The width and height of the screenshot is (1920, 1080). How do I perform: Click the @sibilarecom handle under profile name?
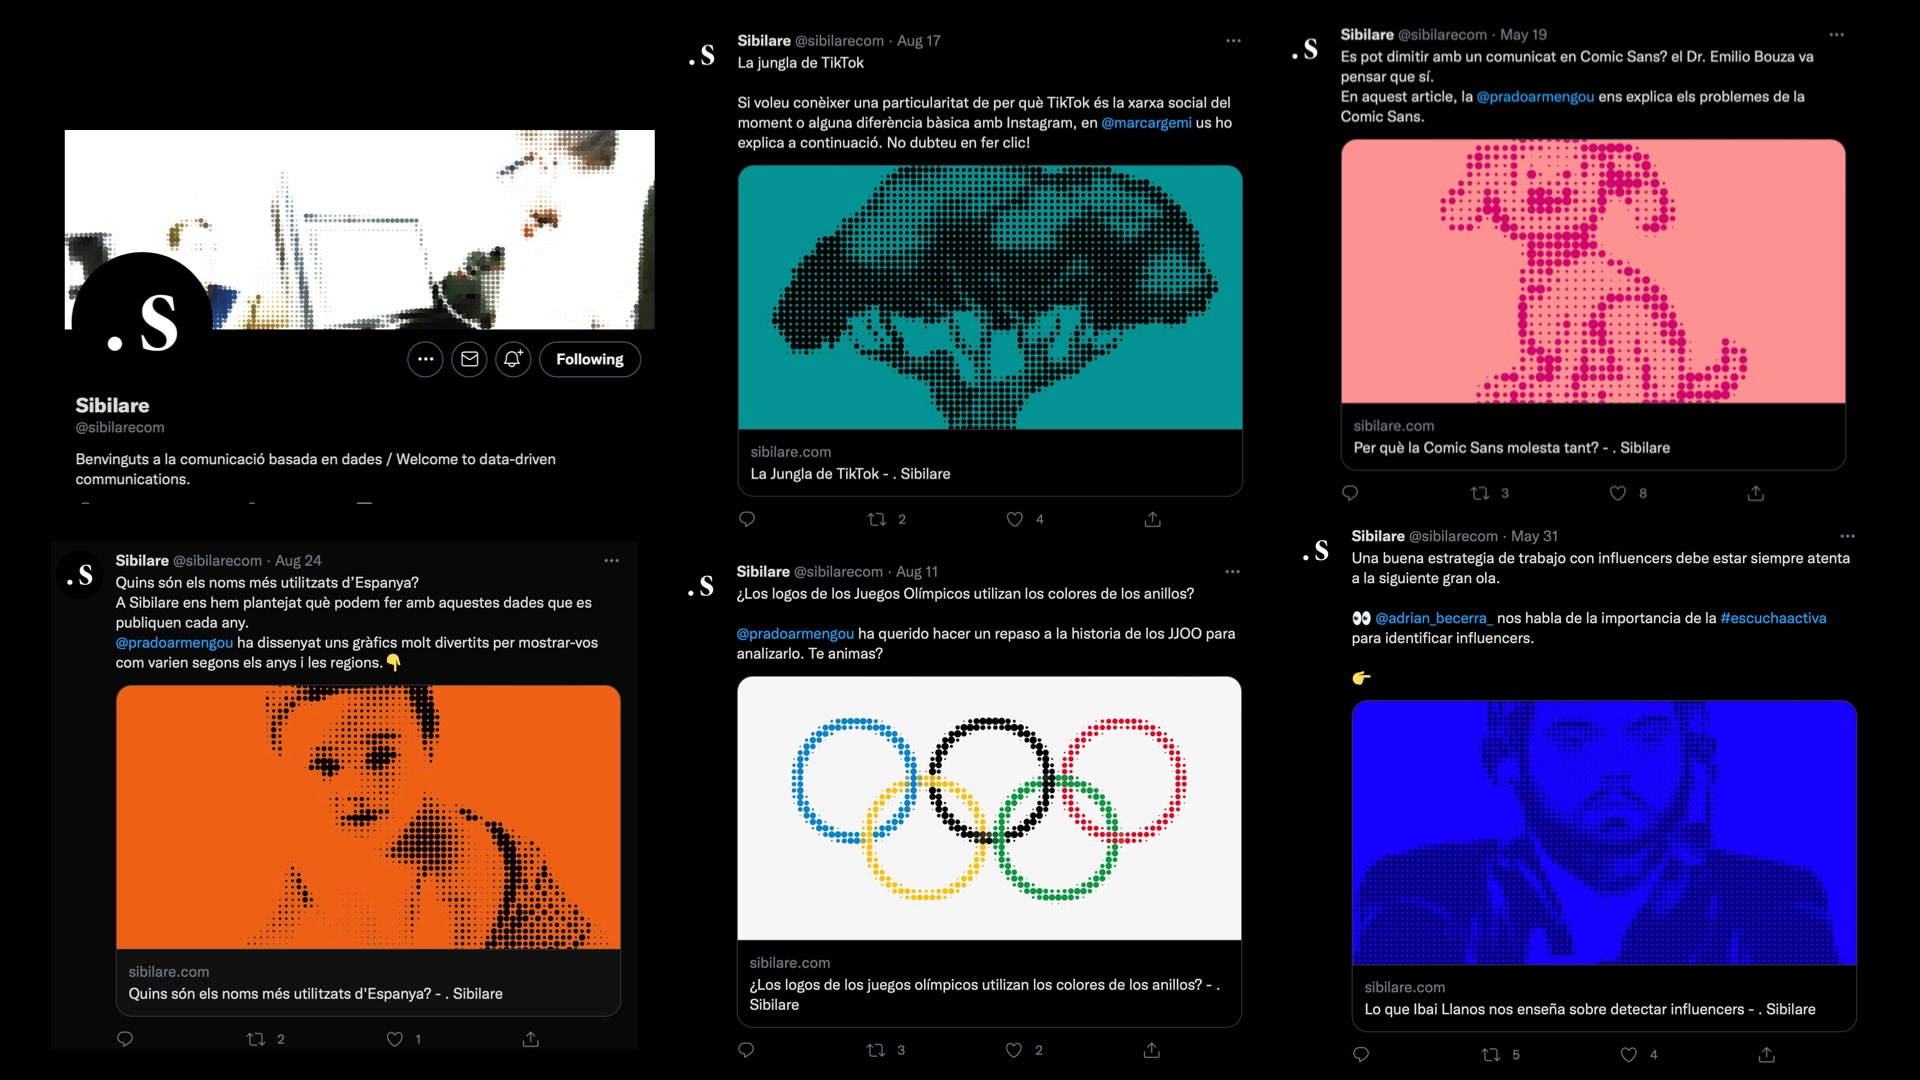tap(120, 428)
